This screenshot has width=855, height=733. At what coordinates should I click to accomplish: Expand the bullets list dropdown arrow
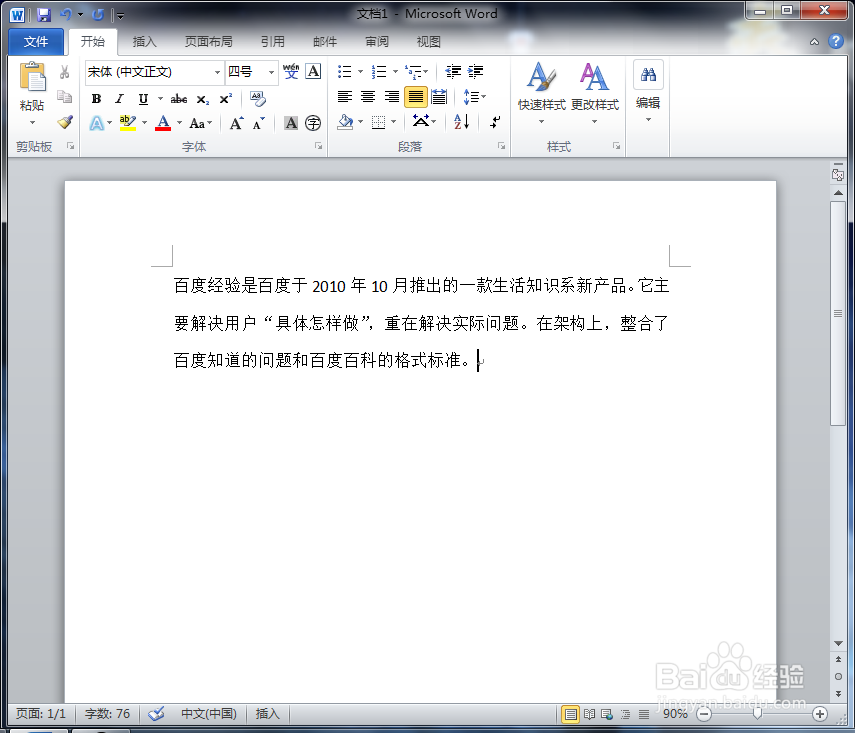(x=360, y=71)
